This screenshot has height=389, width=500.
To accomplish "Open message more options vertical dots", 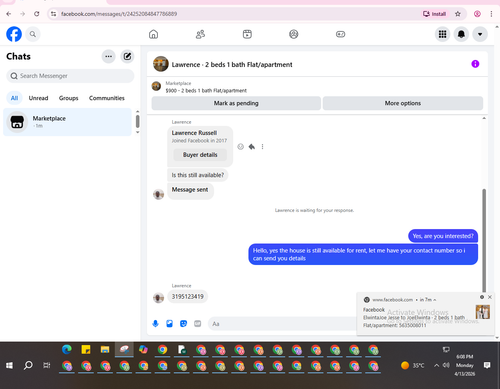I will [262, 147].
